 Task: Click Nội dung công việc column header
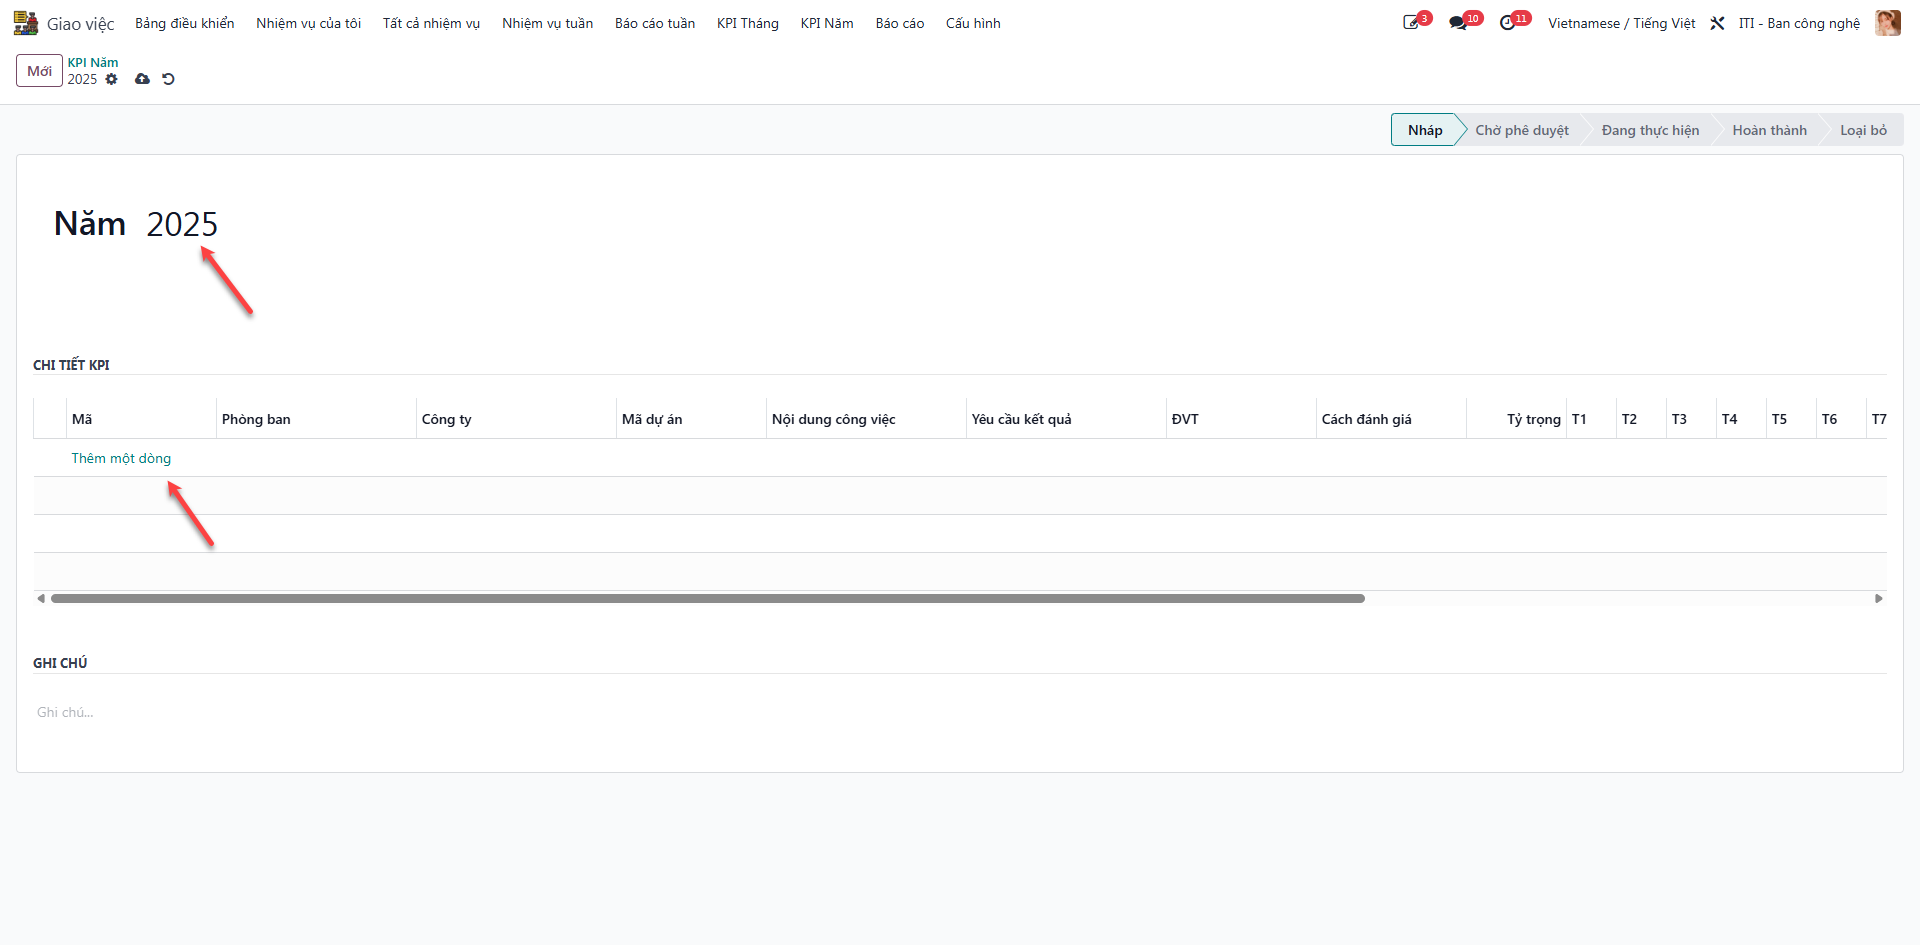pos(866,419)
